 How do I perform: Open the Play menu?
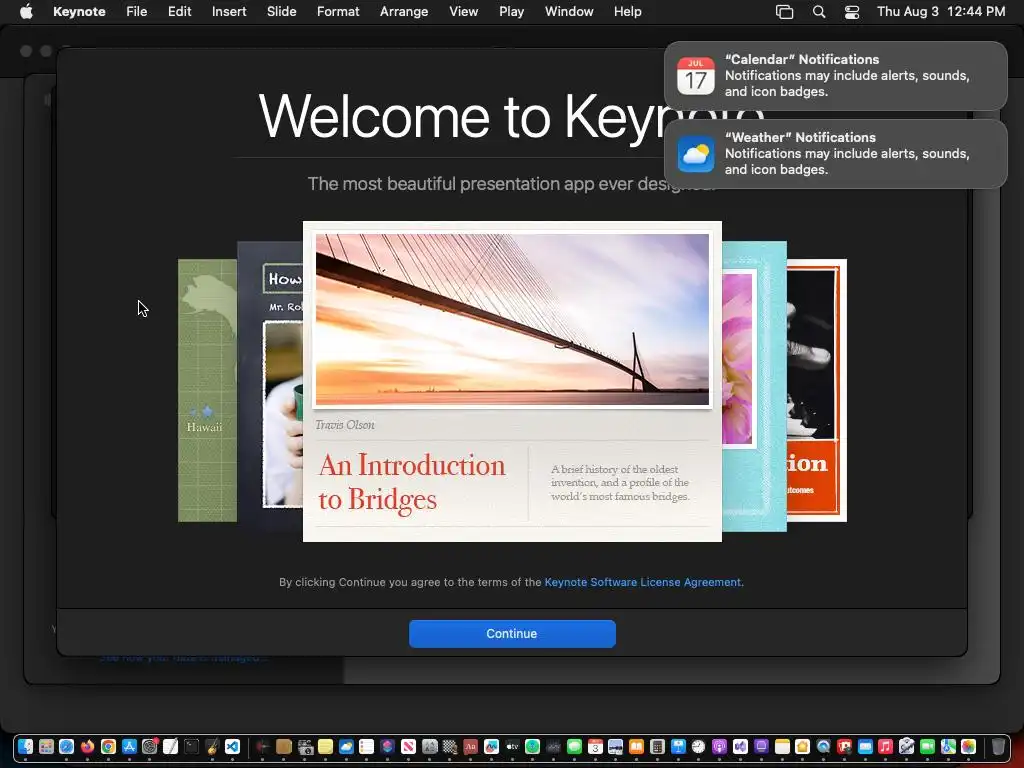(511, 11)
